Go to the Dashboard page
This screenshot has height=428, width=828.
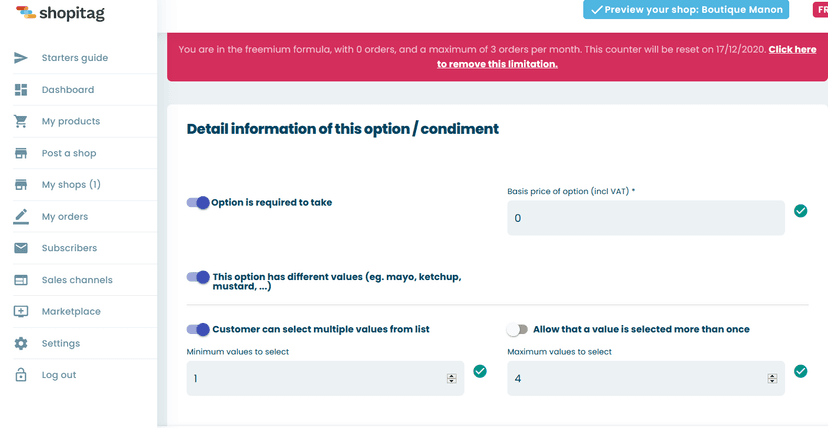coord(68,90)
